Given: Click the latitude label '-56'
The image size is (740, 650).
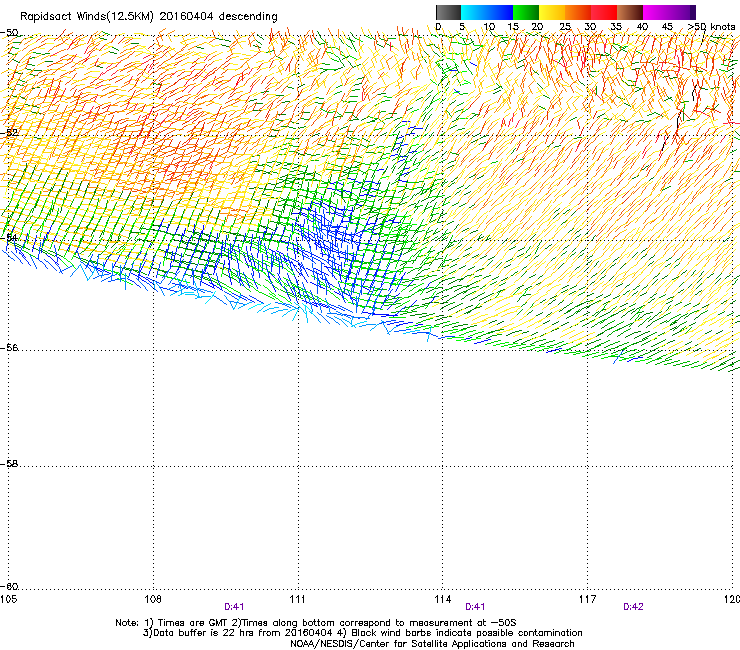Looking at the screenshot, I should (9, 348).
